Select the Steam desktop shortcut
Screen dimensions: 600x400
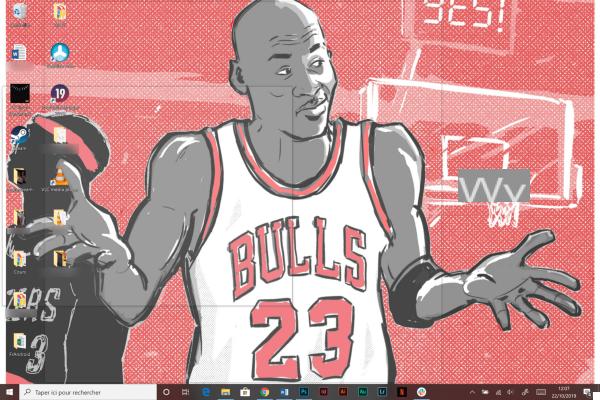pyautogui.click(x=20, y=137)
